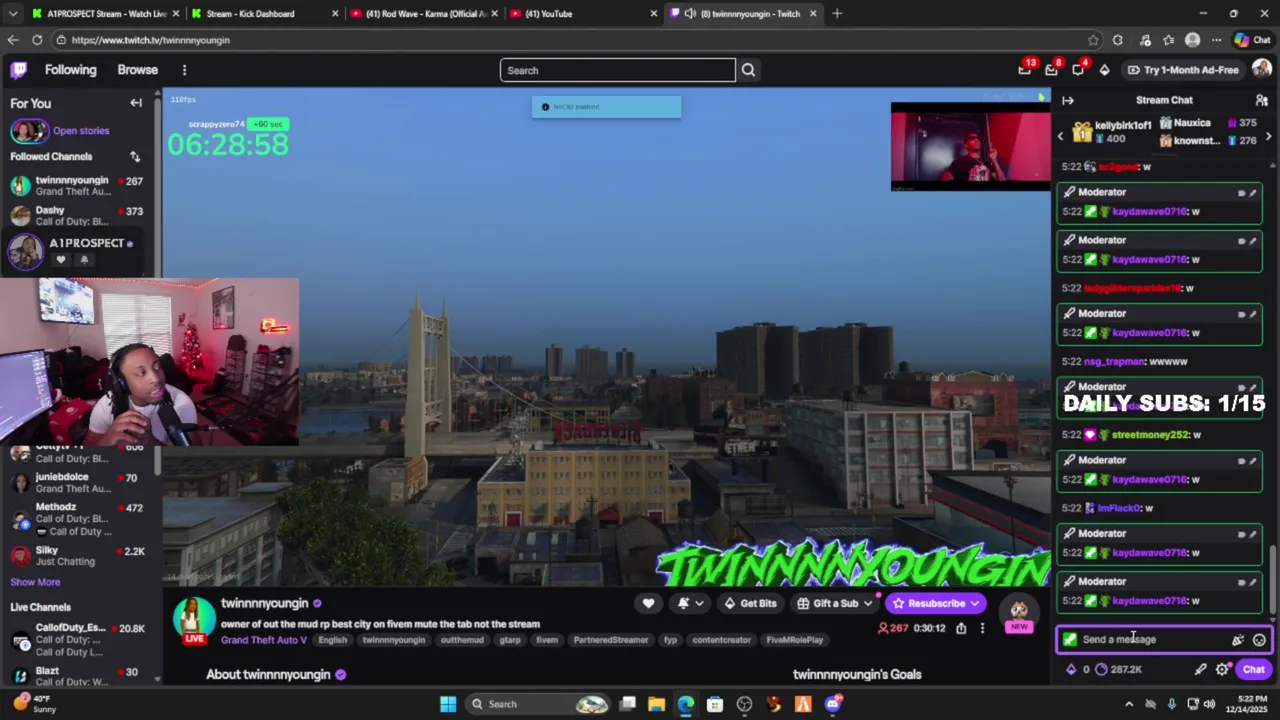Bookmark this page star icon
The image size is (1280, 720).
tap(1093, 40)
